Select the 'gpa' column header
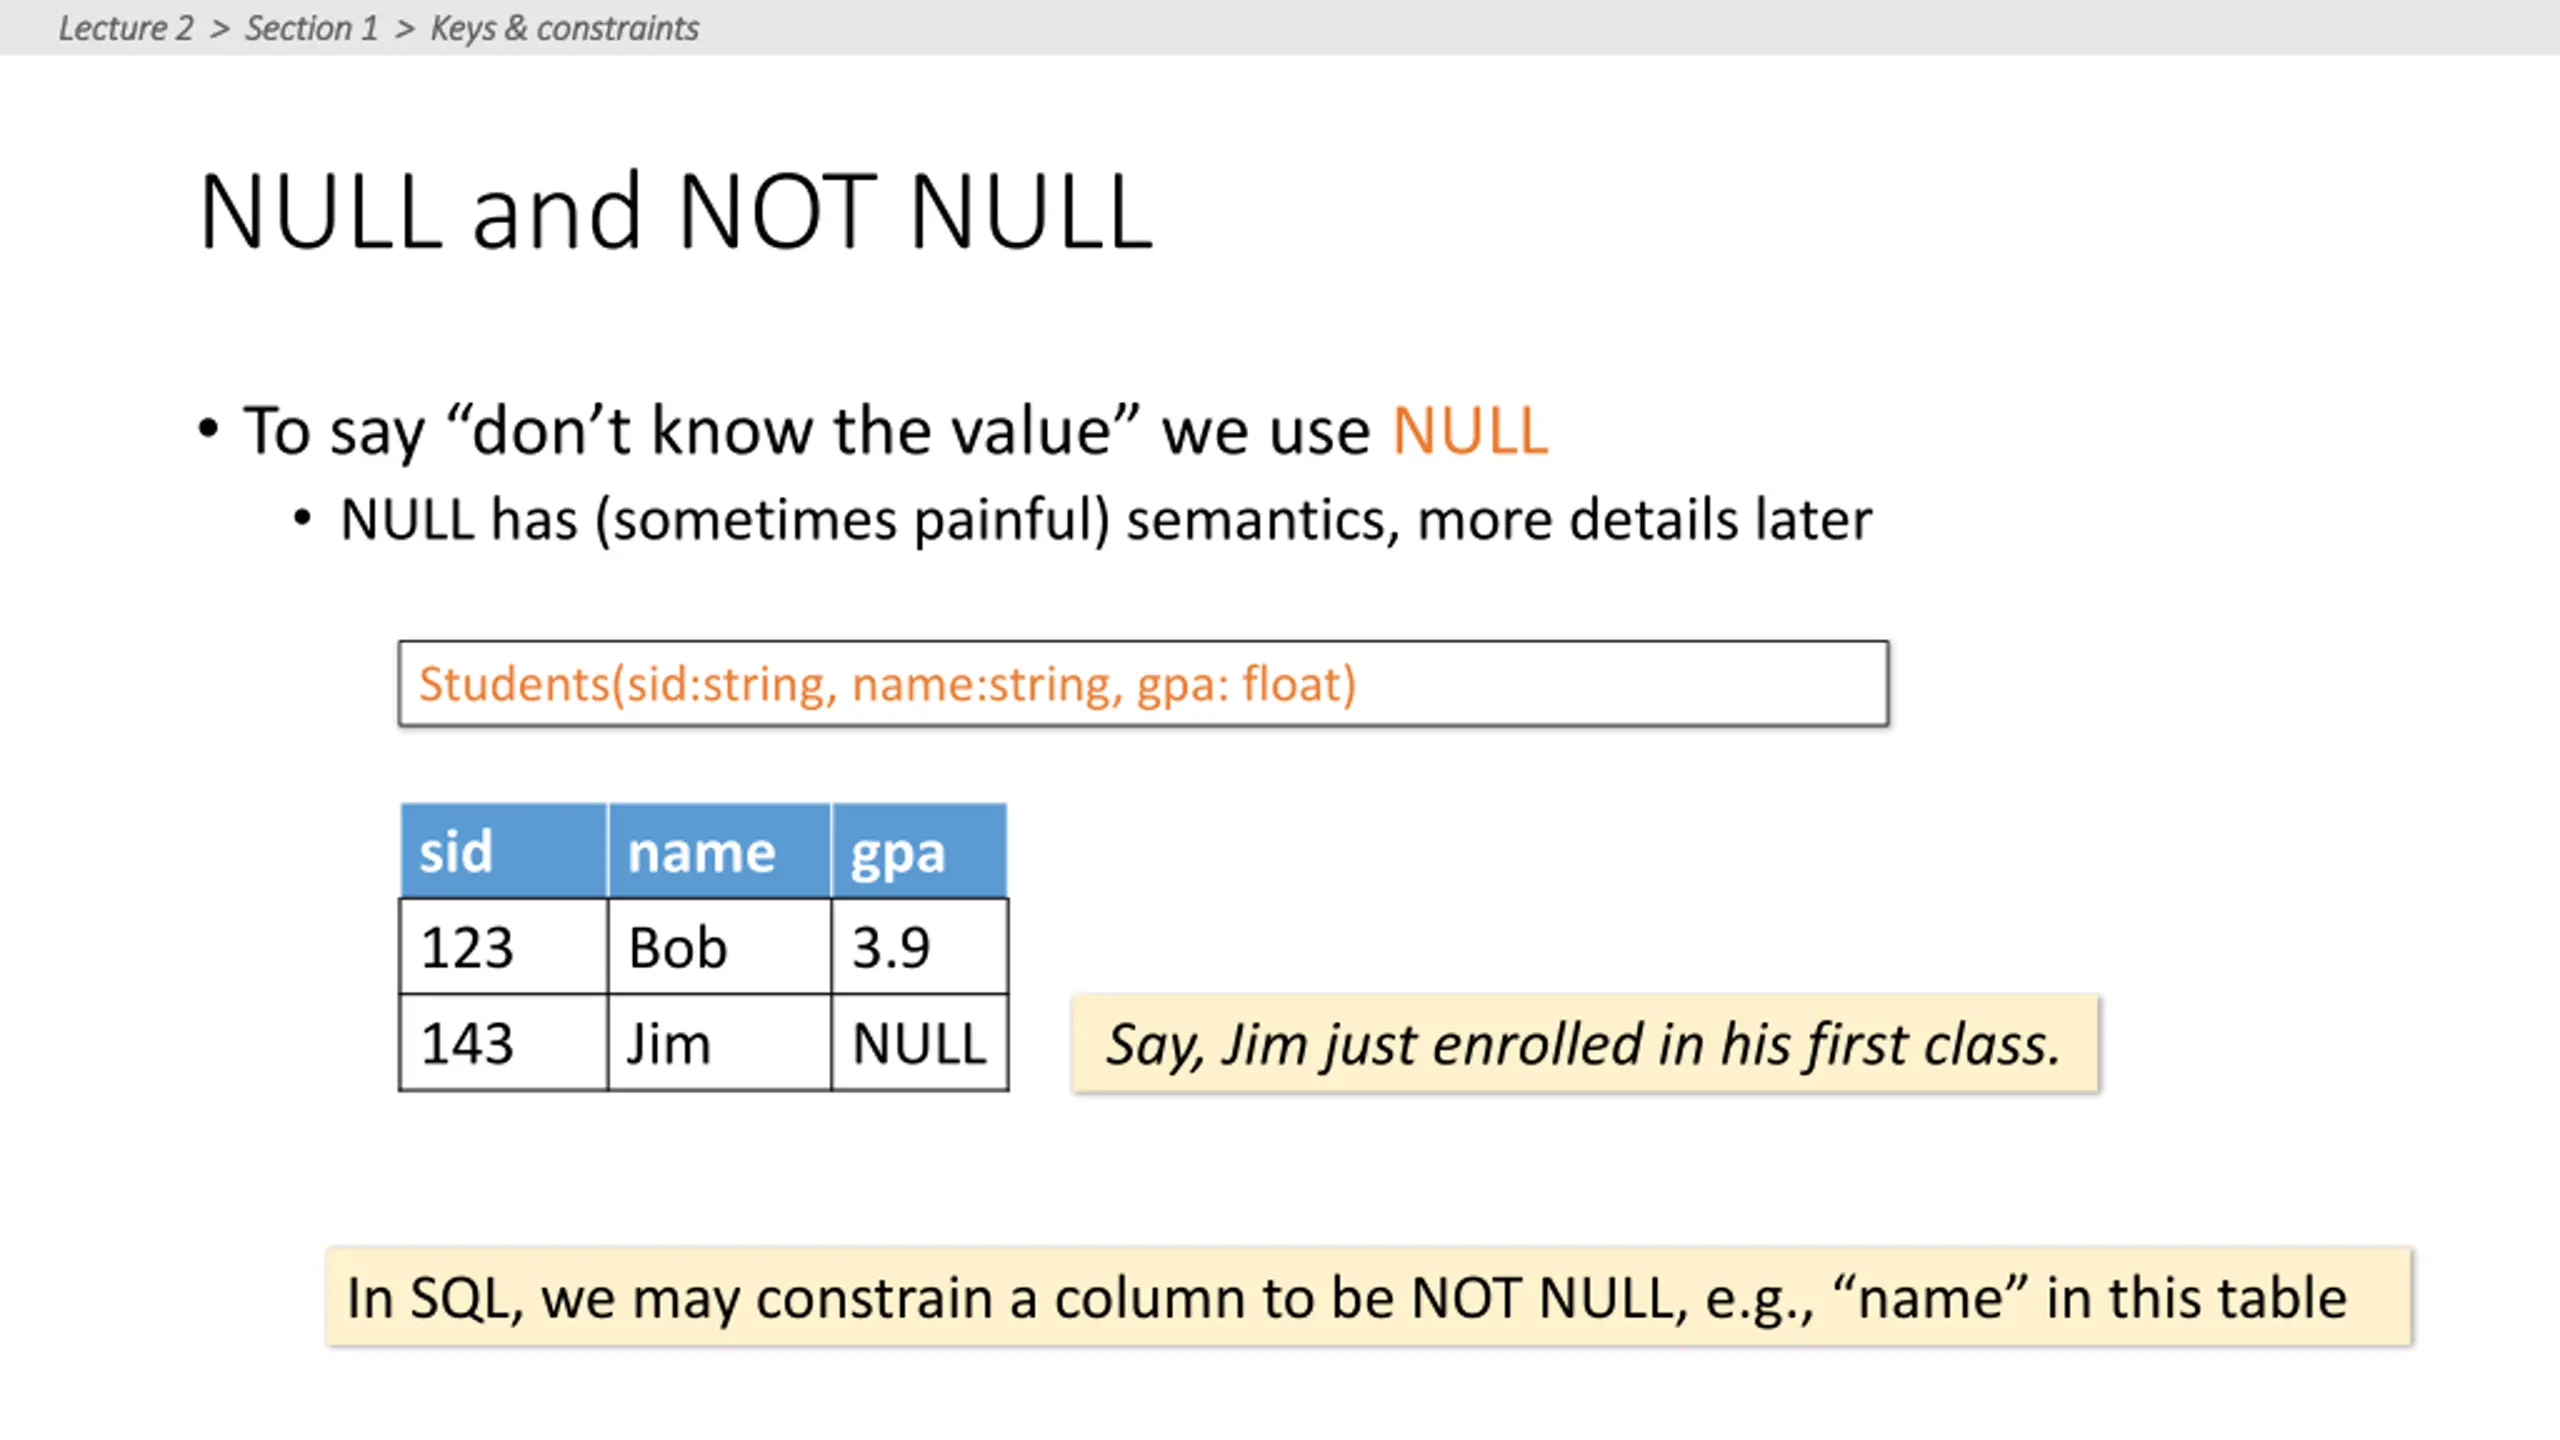The width and height of the screenshot is (2560, 1440). 919,851
